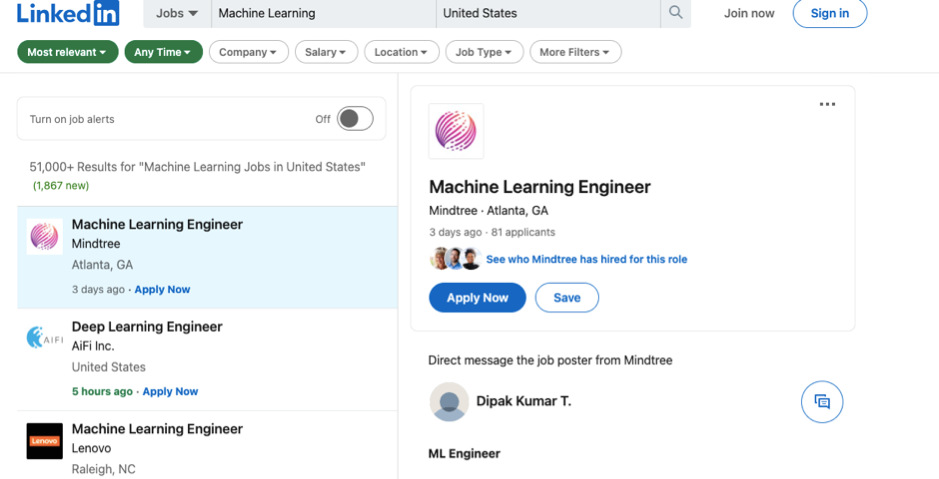The width and height of the screenshot is (939, 479).
Task: Click the Mindtree logo in results list
Action: pyautogui.click(x=45, y=237)
